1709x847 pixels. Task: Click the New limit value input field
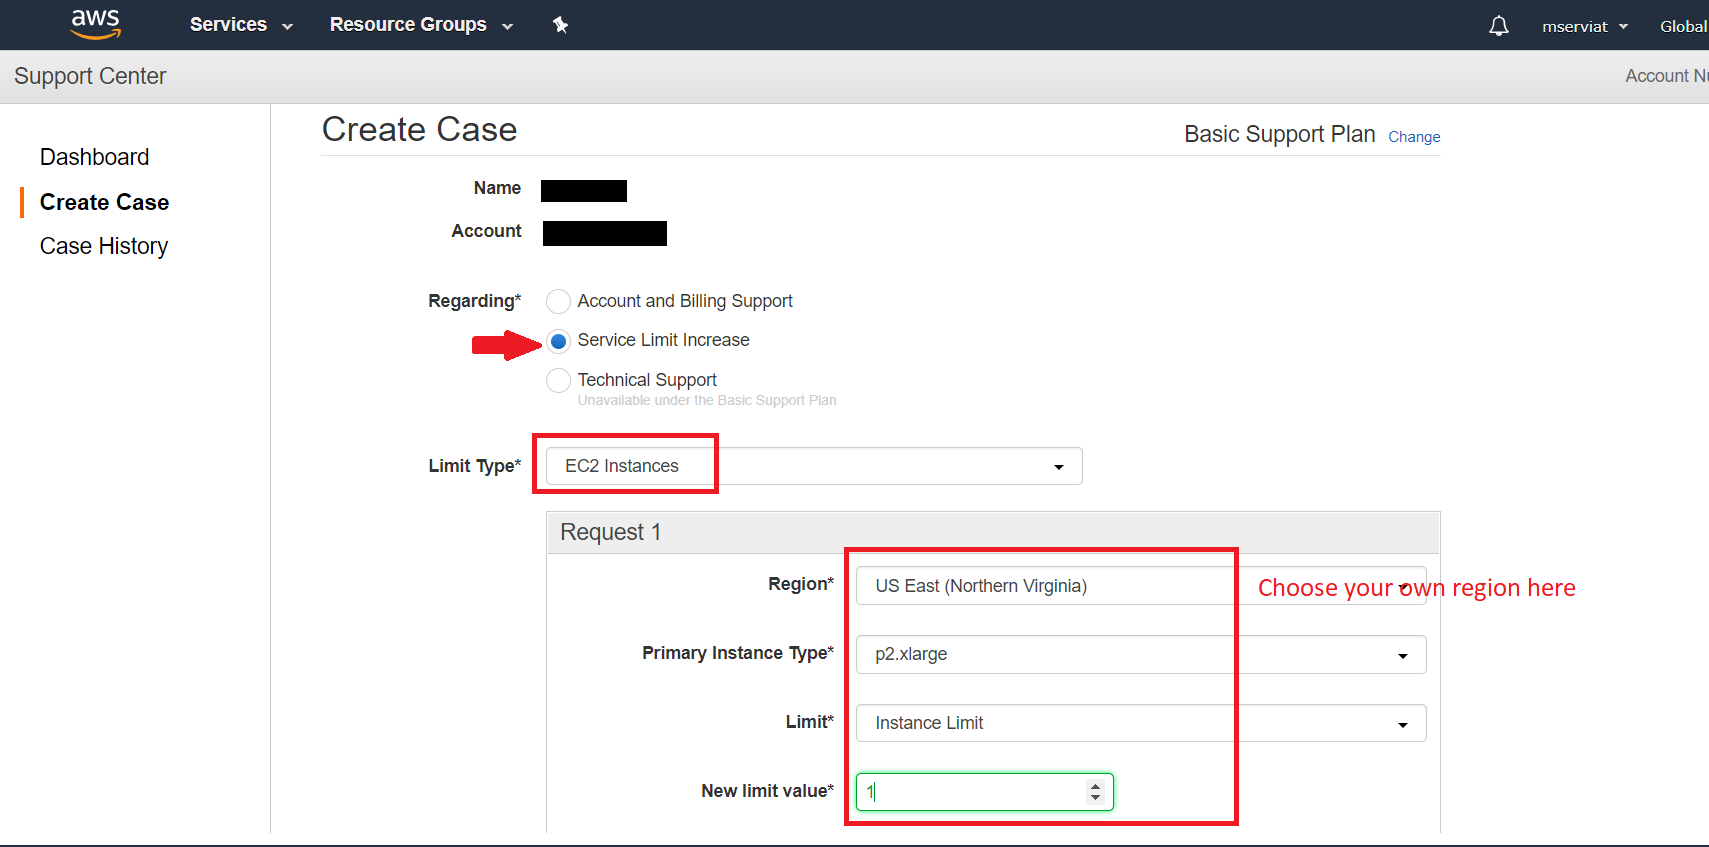pos(970,792)
